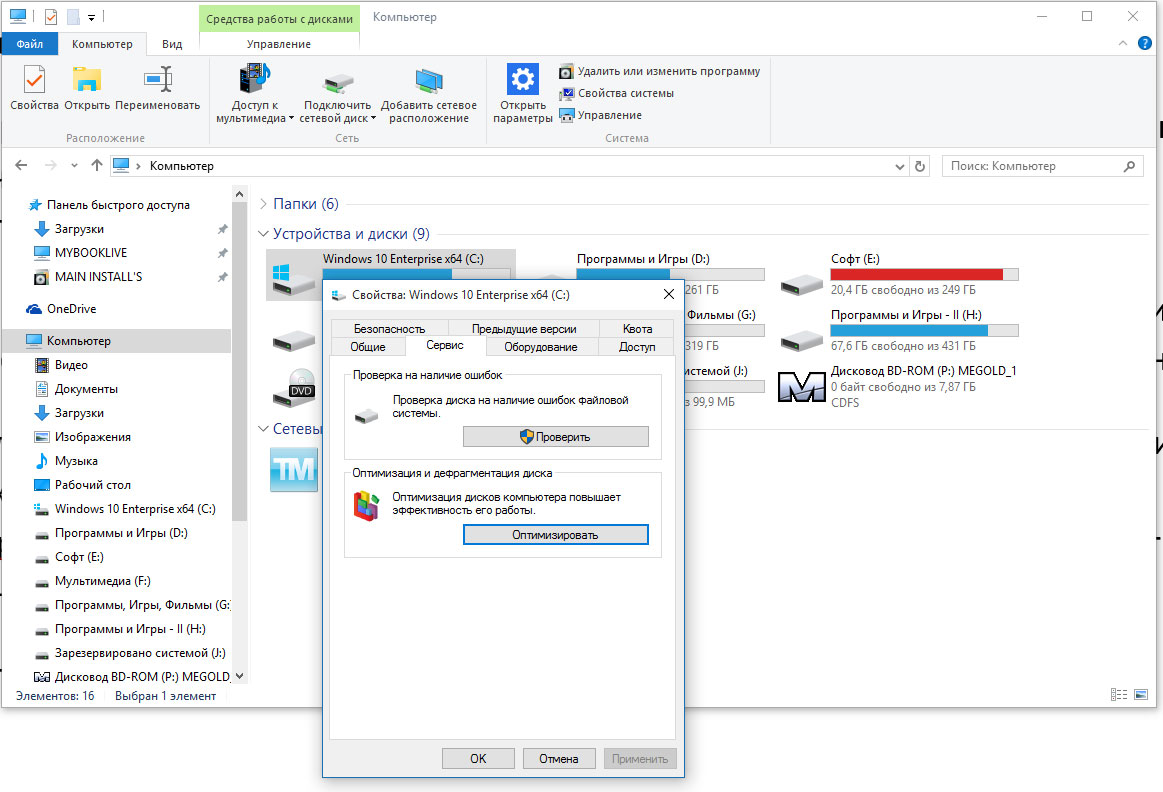Viewport: 1163px width, 792px height.
Task: Select the TM network location icon
Action: pos(294,469)
